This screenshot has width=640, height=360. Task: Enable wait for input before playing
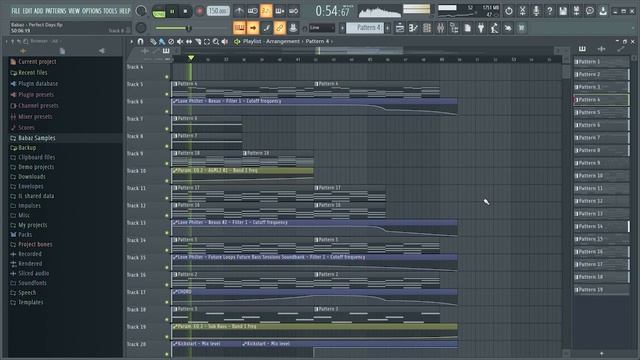coord(253,11)
